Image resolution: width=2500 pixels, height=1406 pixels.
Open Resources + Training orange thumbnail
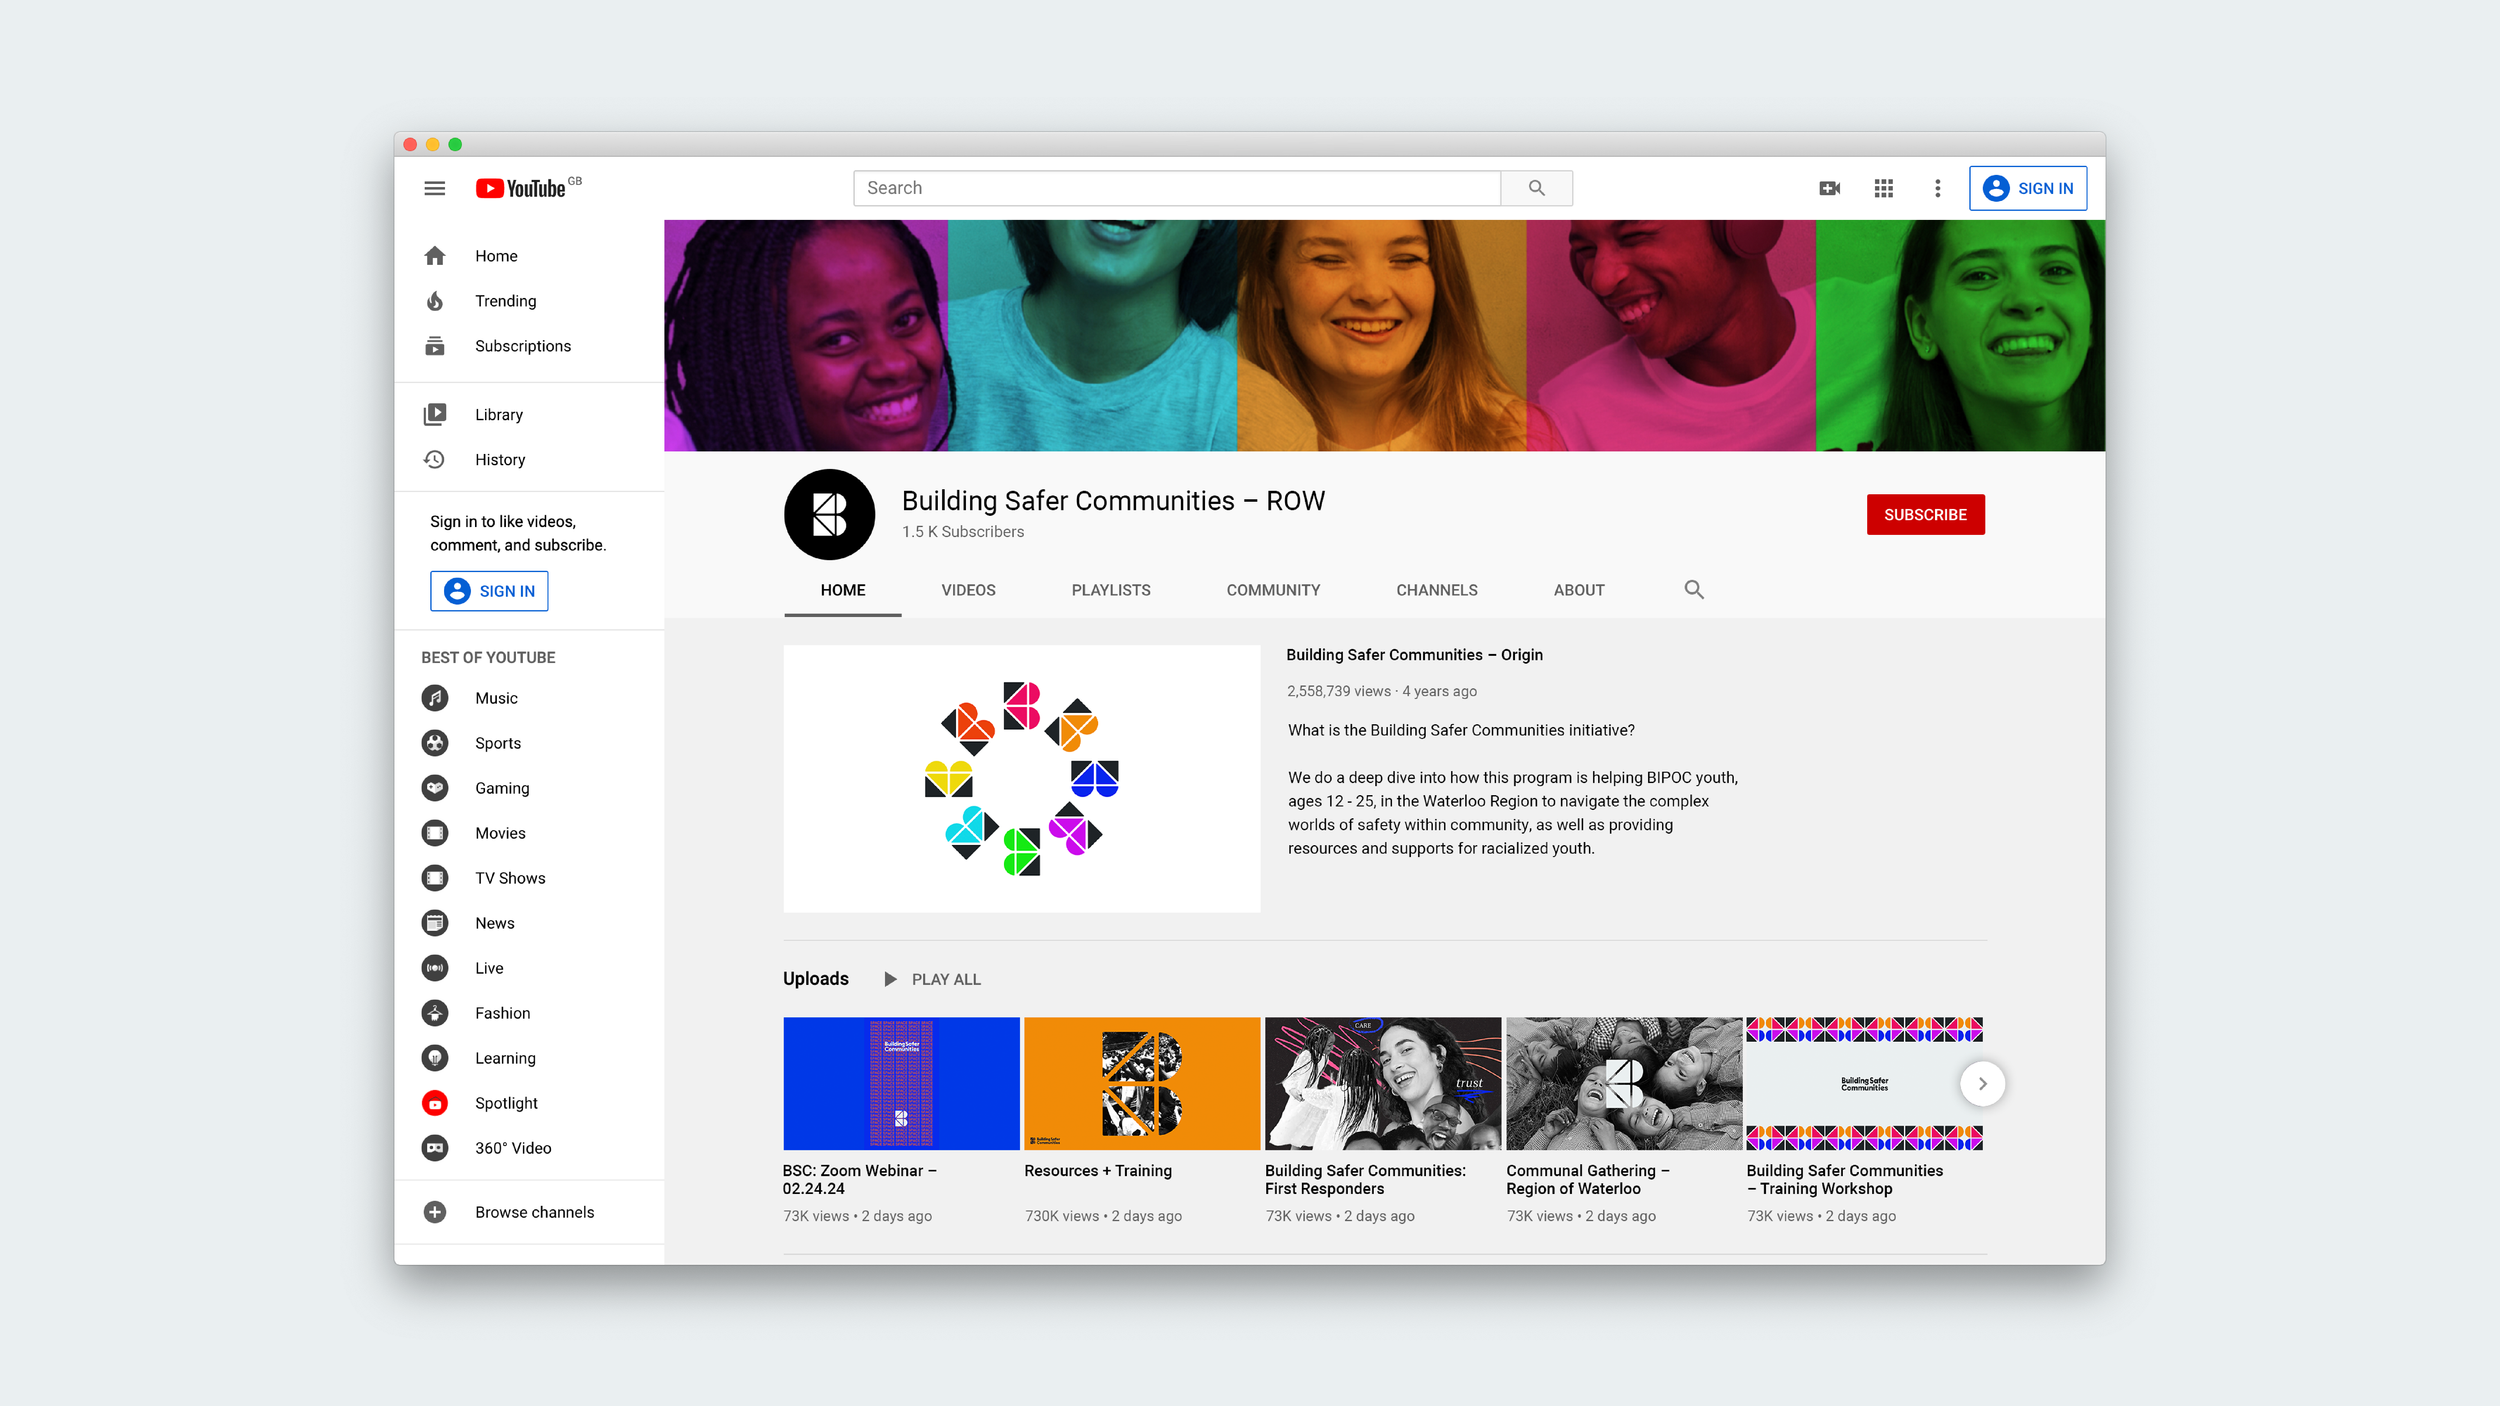point(1142,1083)
